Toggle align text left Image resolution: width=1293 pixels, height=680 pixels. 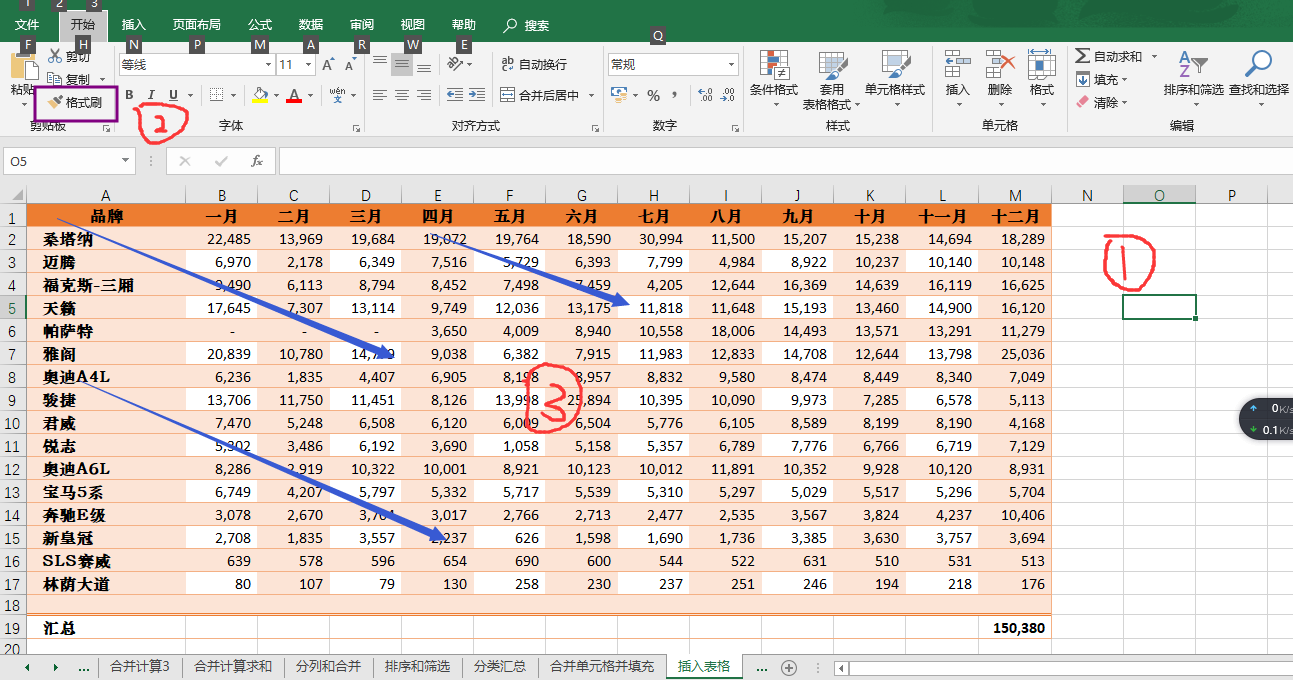[380, 95]
